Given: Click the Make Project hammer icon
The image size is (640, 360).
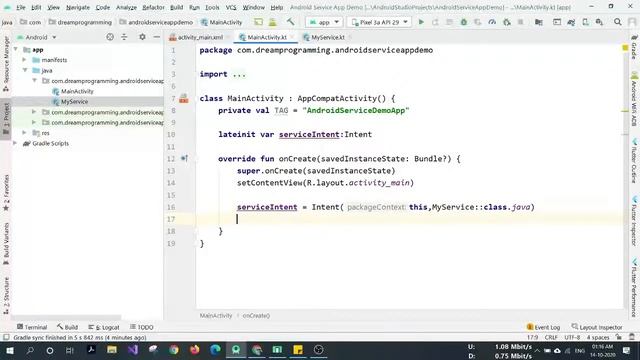Looking at the screenshot, I should tap(290, 22).
